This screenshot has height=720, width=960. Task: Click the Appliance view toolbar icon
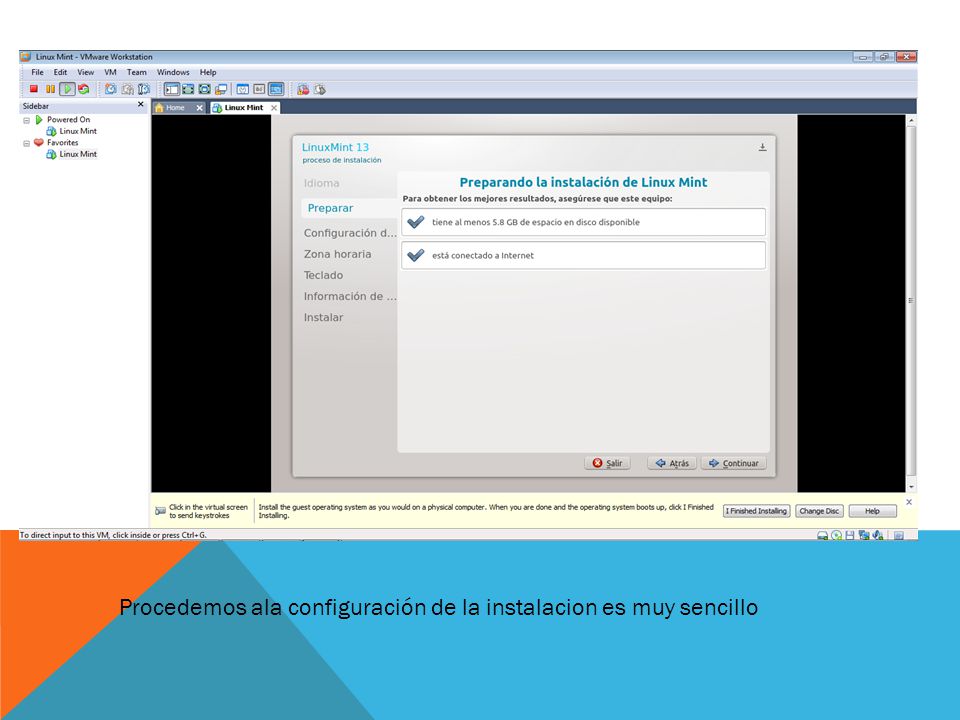point(259,89)
